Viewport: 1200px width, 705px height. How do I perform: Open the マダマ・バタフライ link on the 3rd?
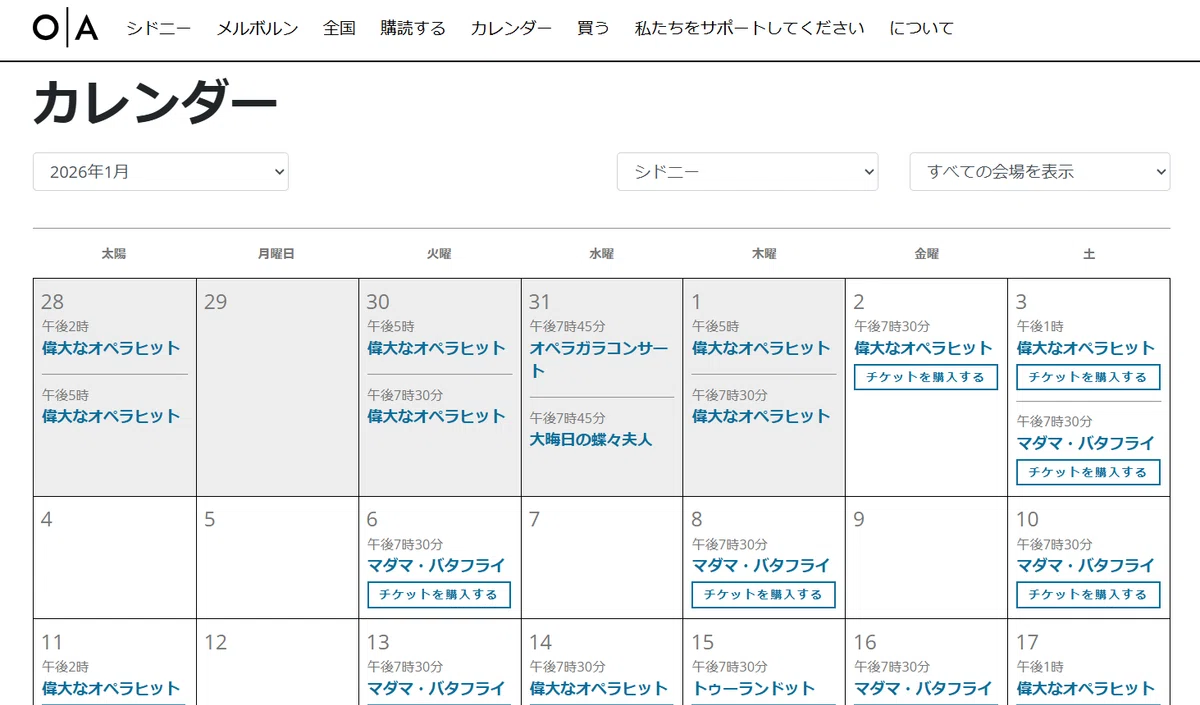coord(1086,443)
